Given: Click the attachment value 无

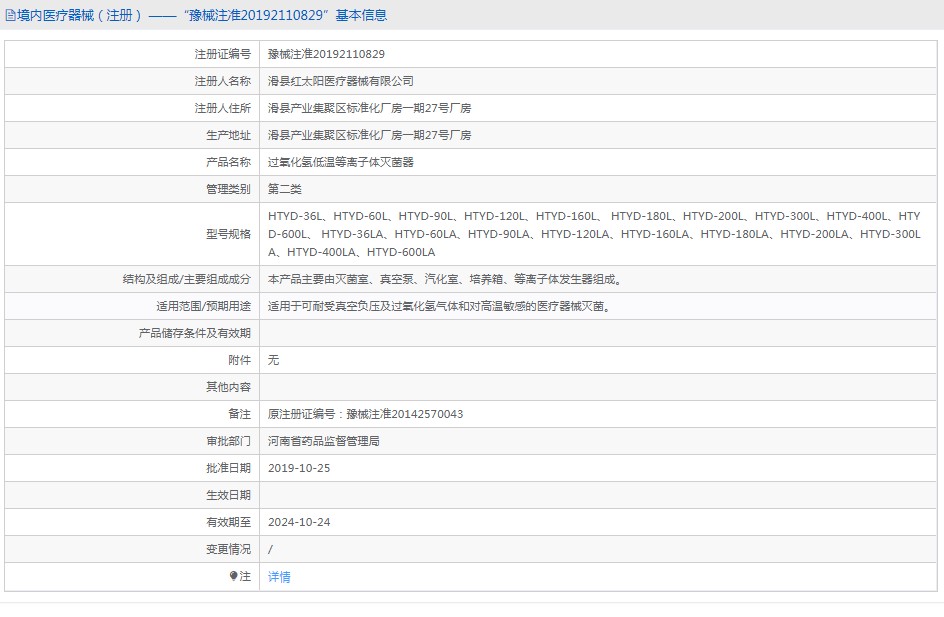Looking at the screenshot, I should 273,360.
